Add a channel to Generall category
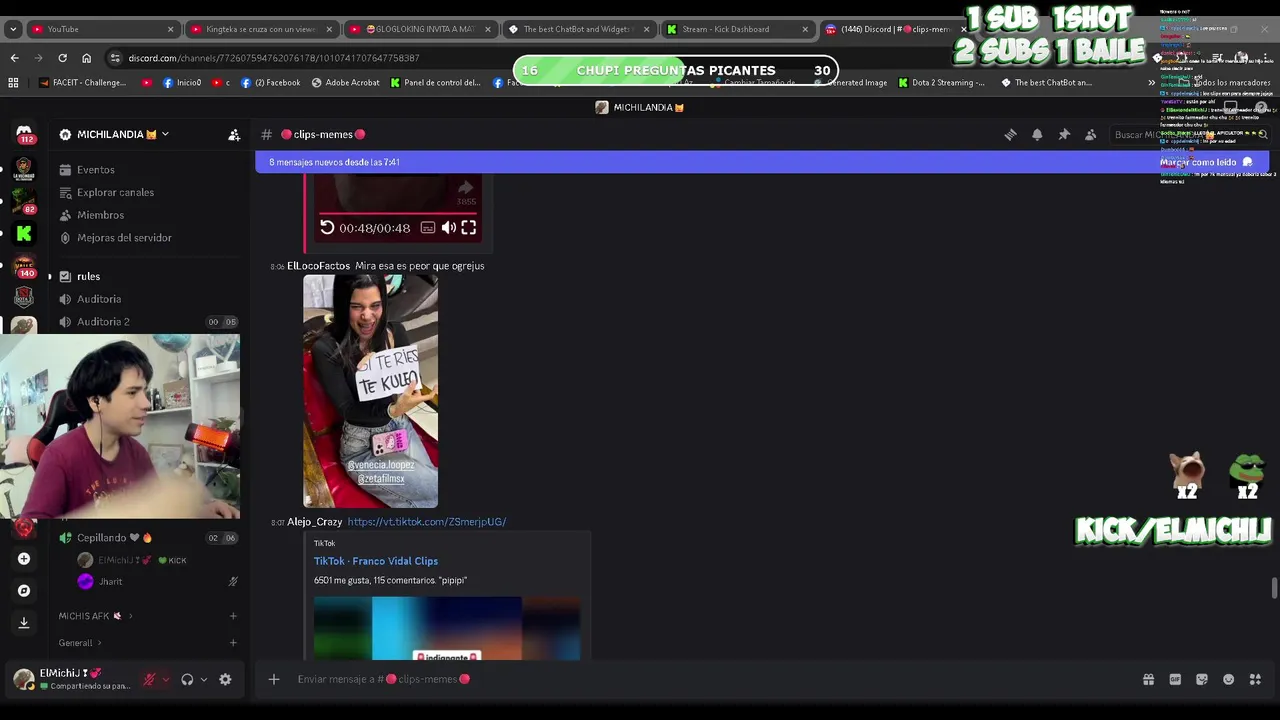This screenshot has height=720, width=1280. point(233,643)
